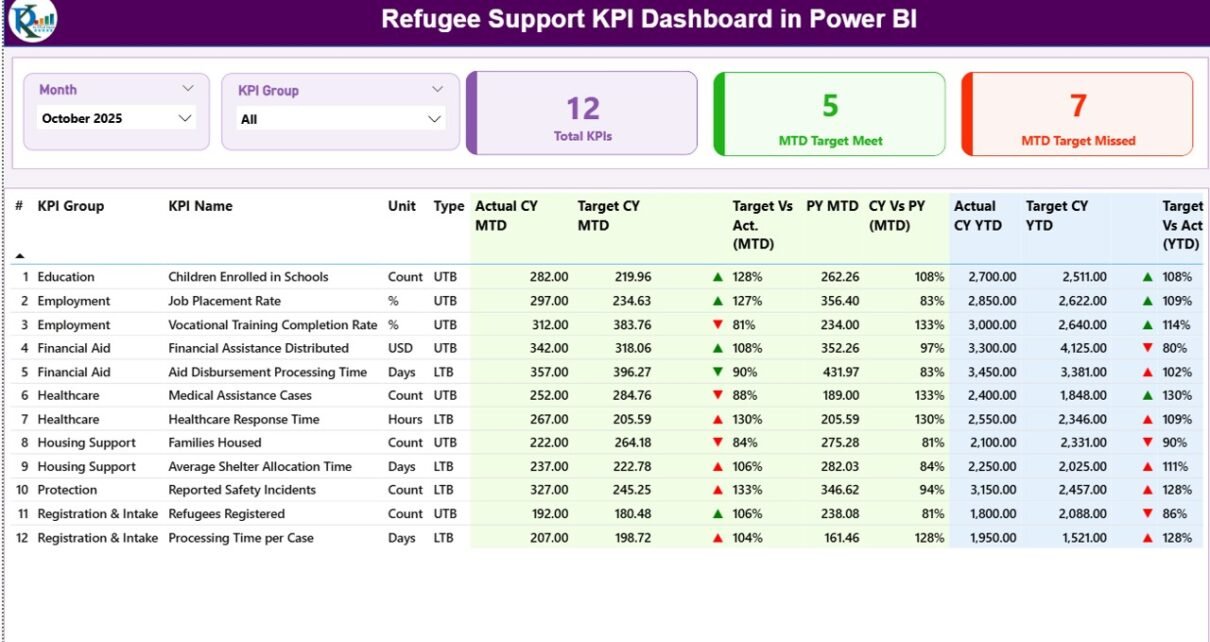Click the sort arrow under the # column

(x=19, y=256)
